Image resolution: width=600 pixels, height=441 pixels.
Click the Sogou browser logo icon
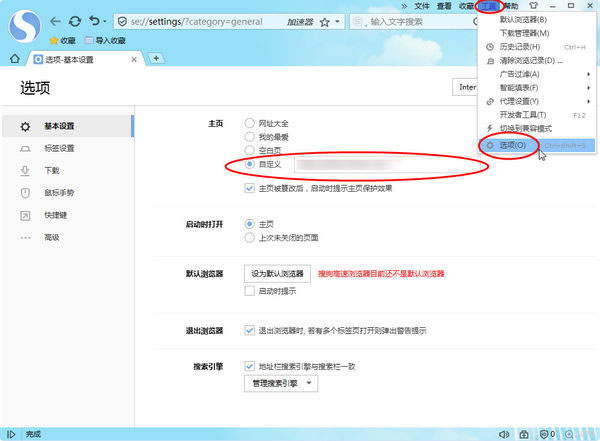tap(22, 21)
